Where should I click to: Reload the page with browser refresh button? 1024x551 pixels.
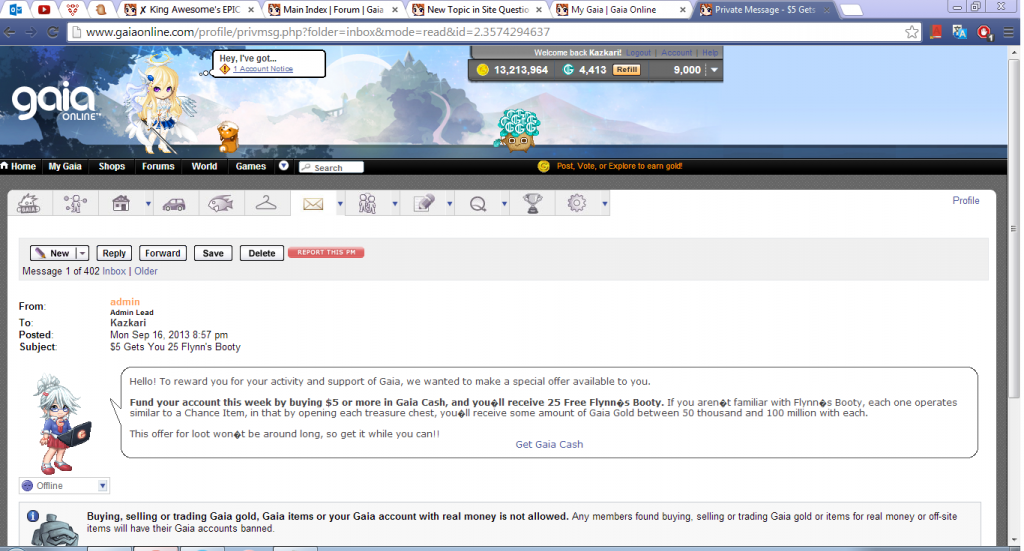coord(53,32)
